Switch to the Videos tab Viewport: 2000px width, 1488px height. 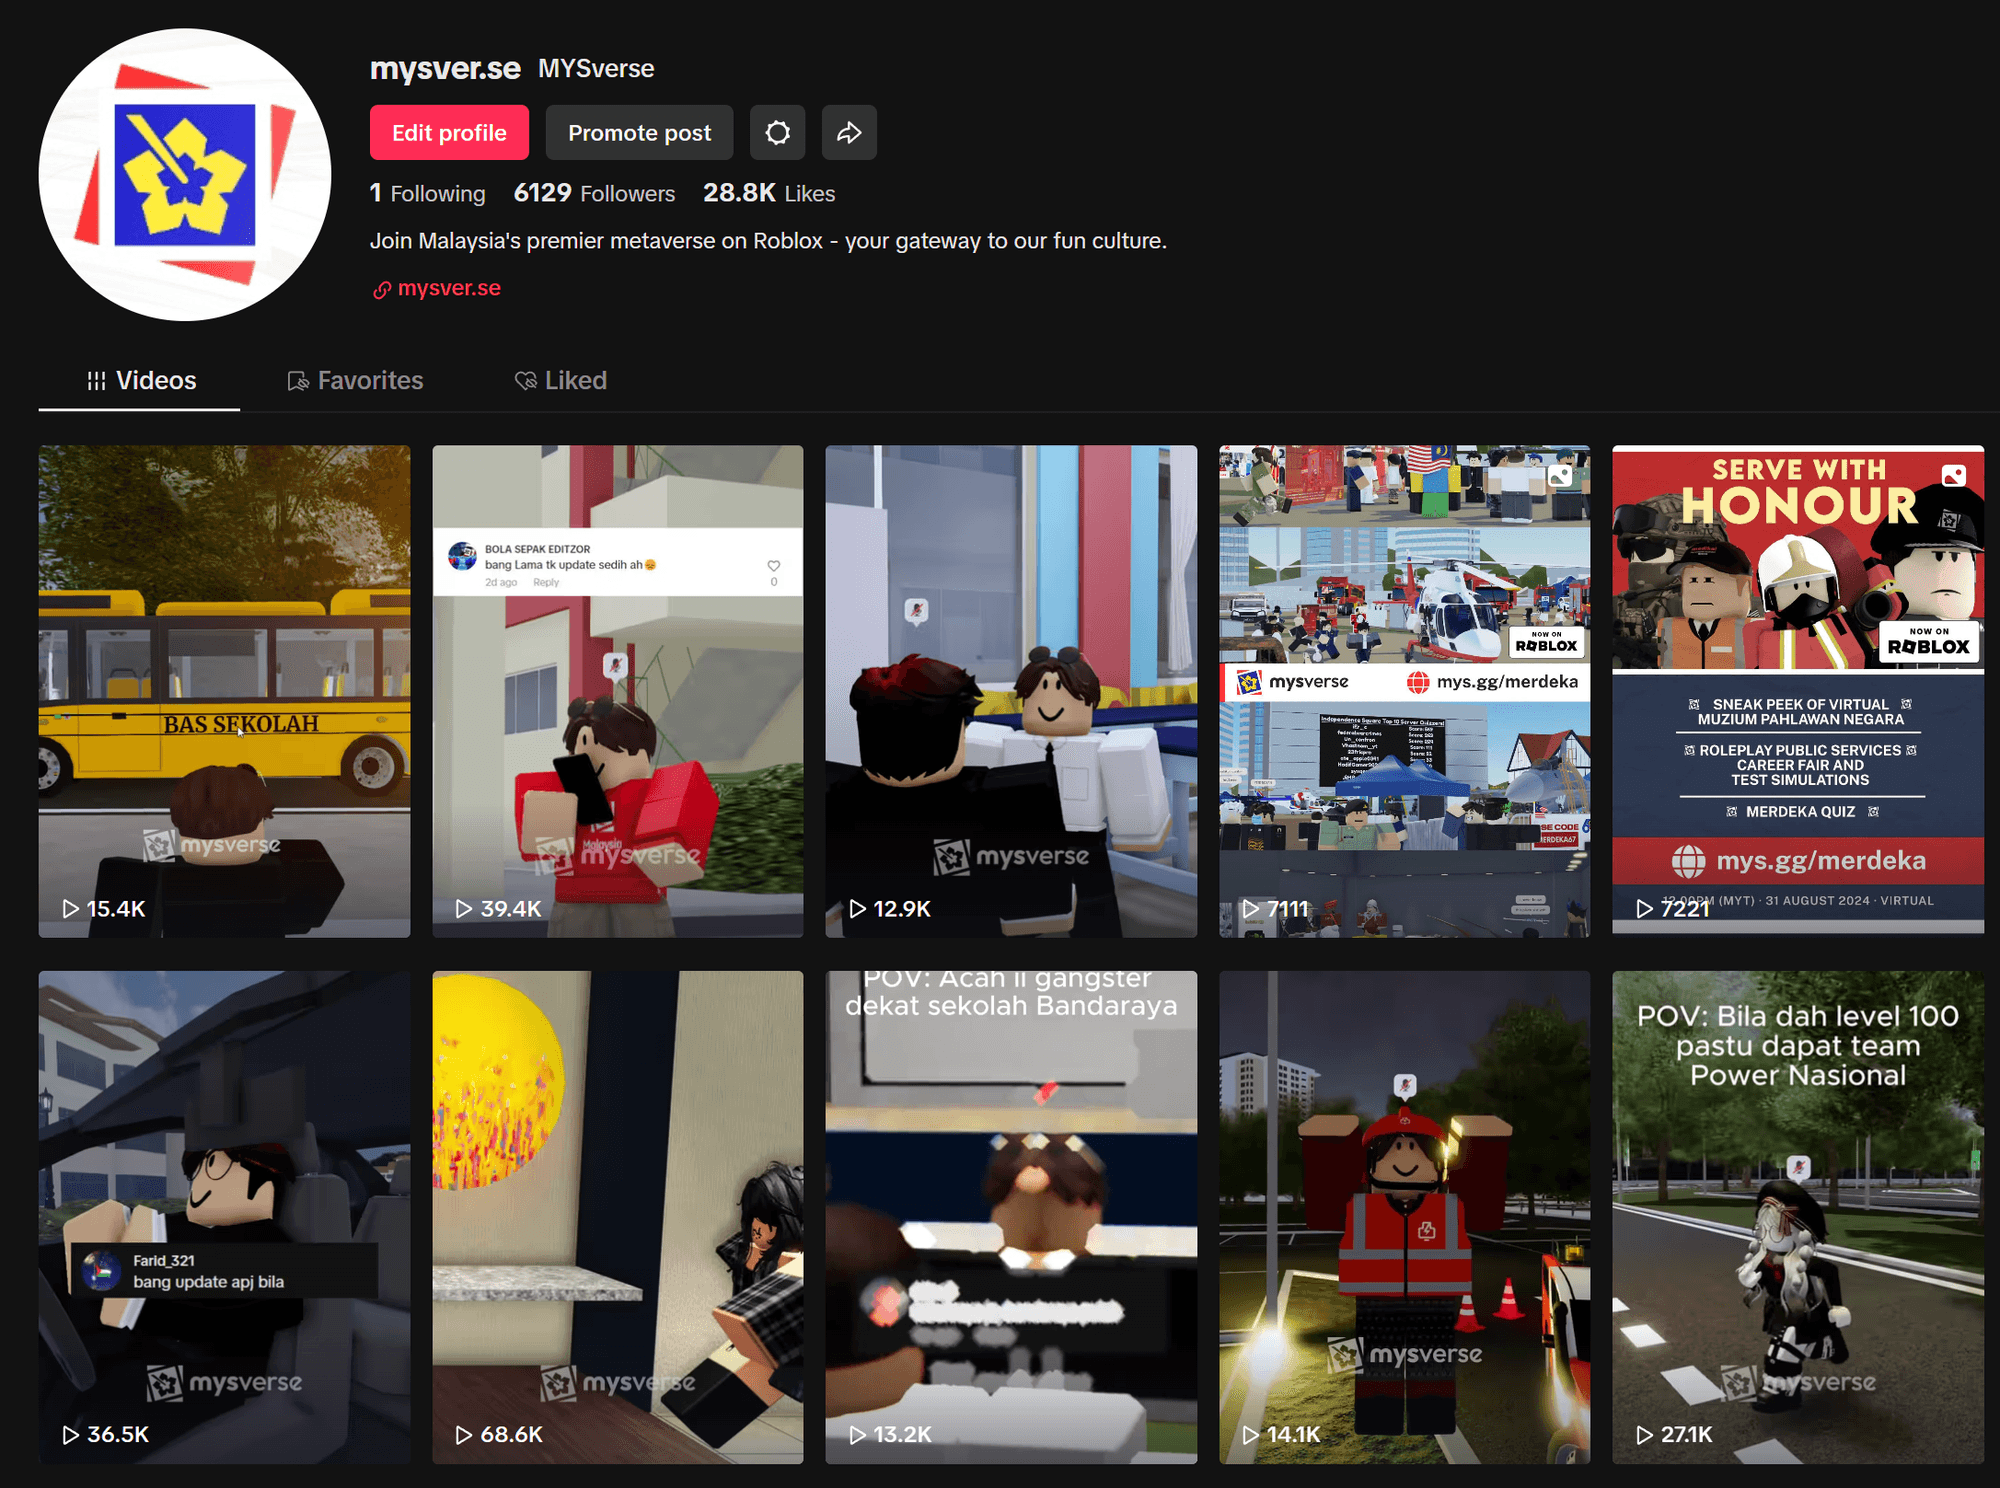[140, 381]
